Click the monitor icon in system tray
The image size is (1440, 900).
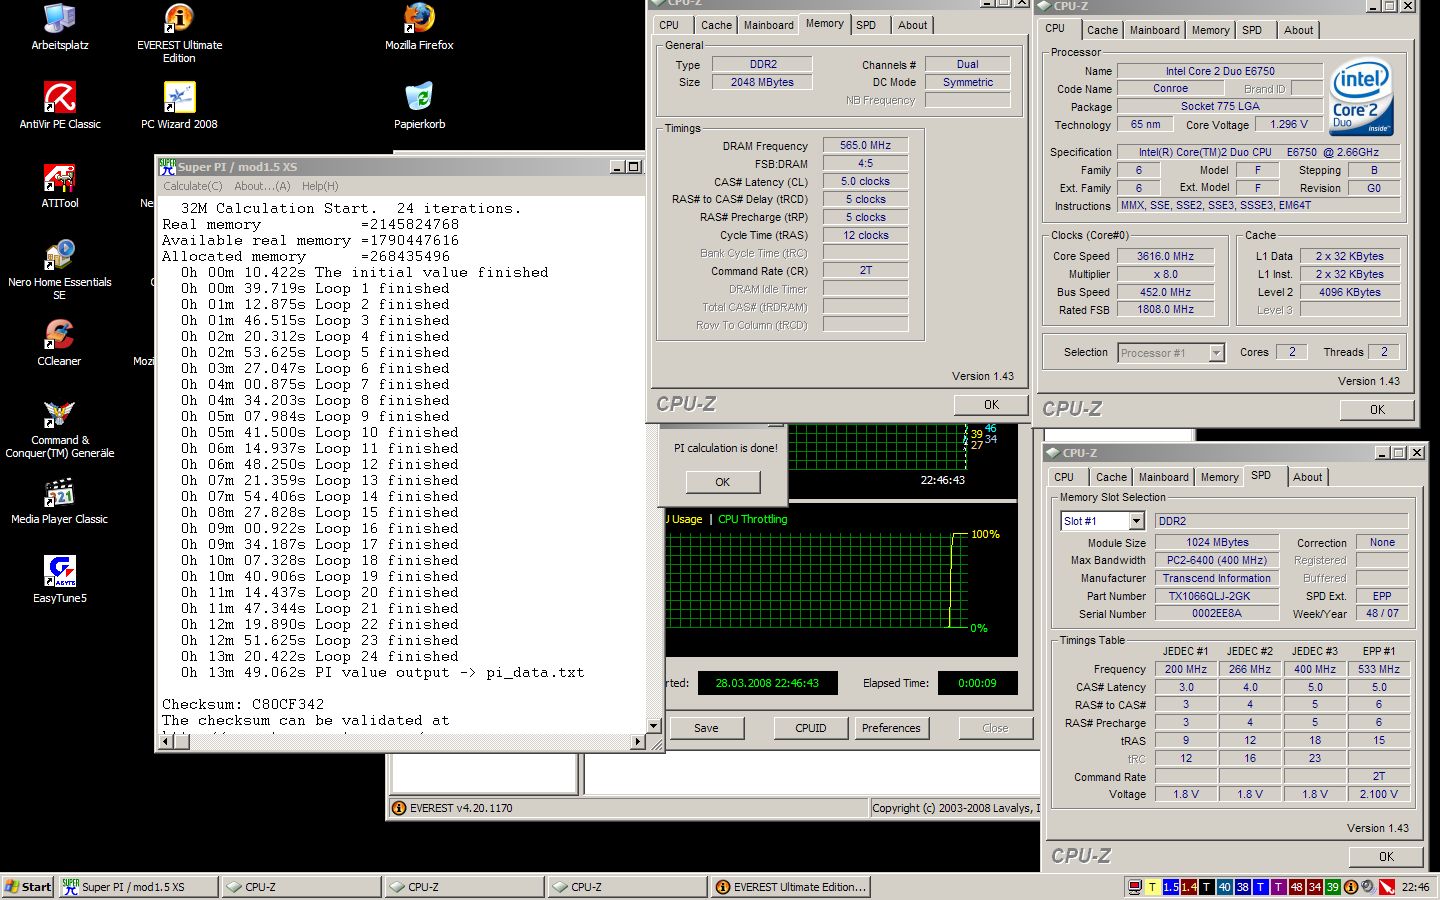[x=1134, y=887]
